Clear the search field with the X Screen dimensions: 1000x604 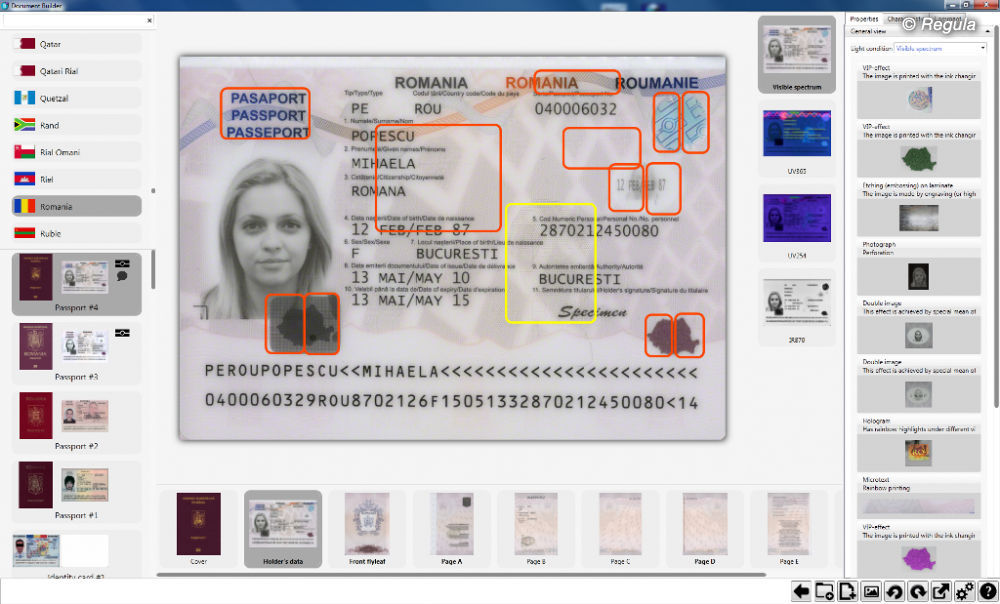tap(150, 20)
